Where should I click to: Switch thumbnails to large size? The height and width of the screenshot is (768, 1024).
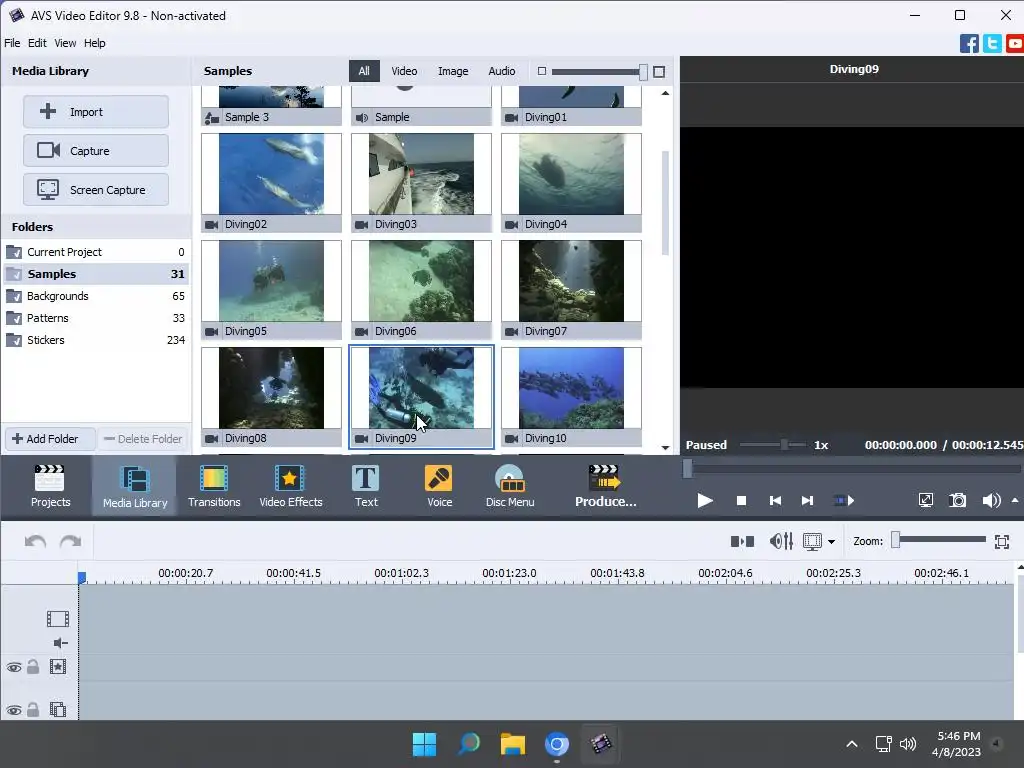(659, 71)
